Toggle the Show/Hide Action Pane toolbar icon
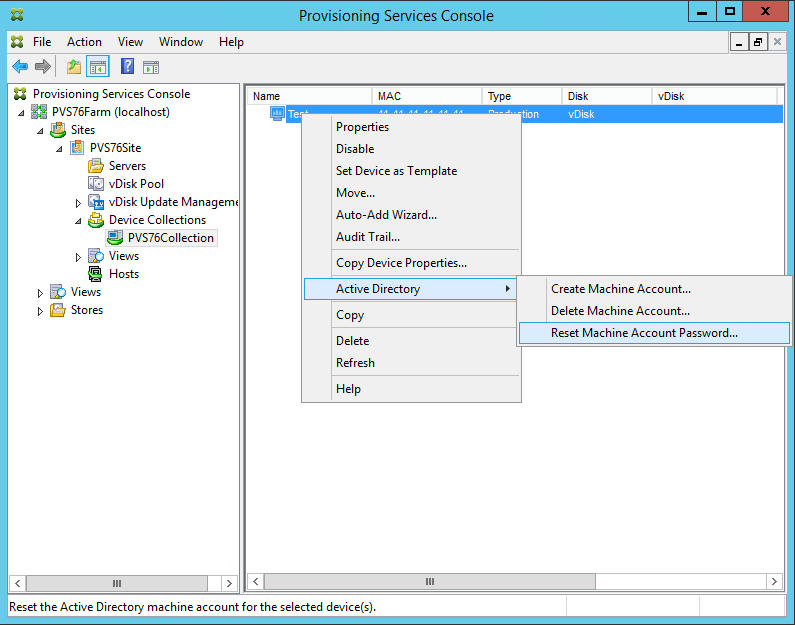The width and height of the screenshot is (795, 625). pyautogui.click(x=151, y=67)
